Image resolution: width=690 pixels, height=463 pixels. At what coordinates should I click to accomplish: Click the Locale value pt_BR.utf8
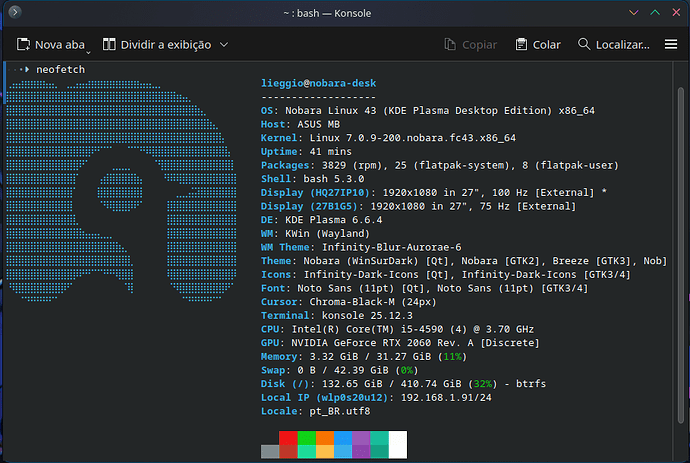tap(340, 411)
